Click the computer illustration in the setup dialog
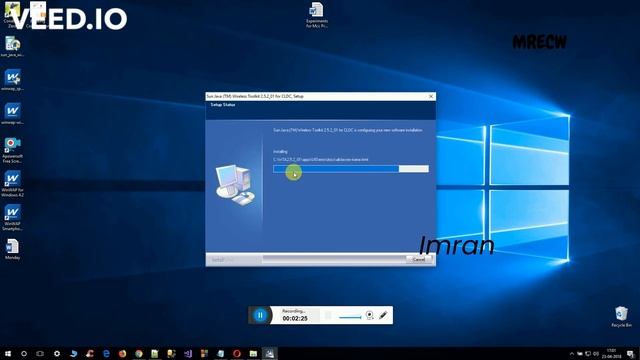 [x=235, y=184]
